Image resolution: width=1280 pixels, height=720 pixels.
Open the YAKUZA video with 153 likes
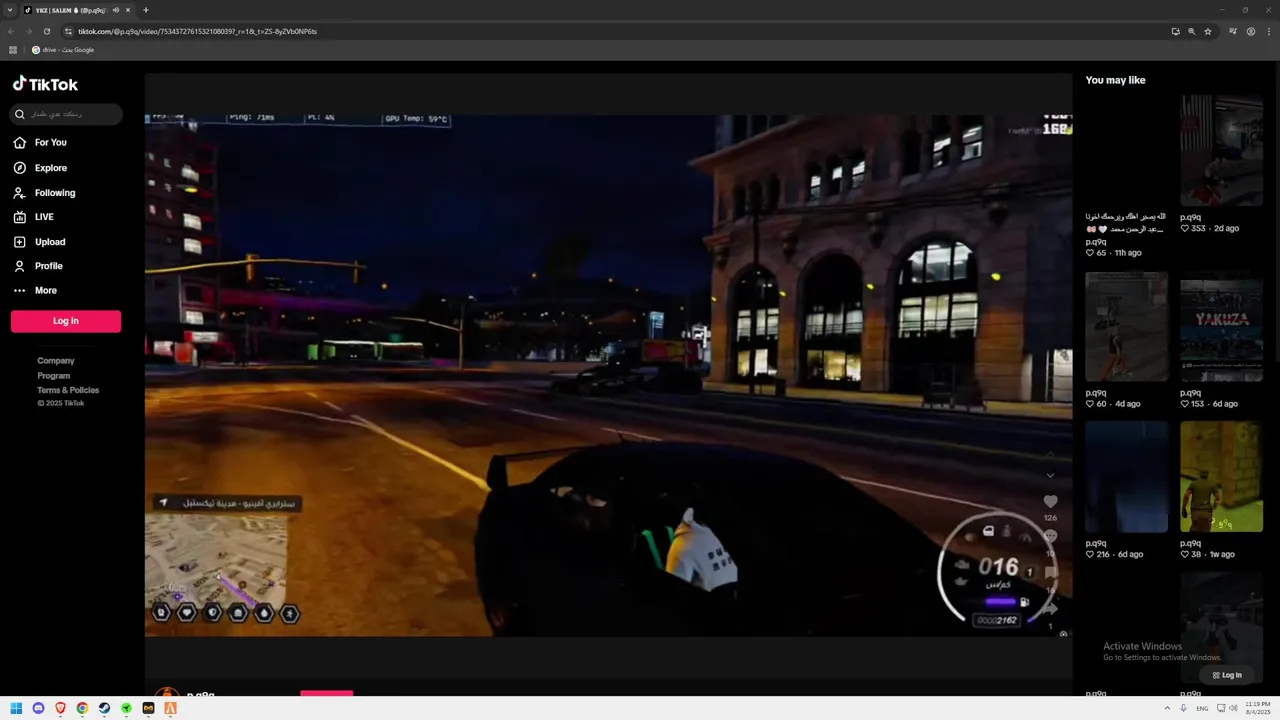pyautogui.click(x=1221, y=326)
